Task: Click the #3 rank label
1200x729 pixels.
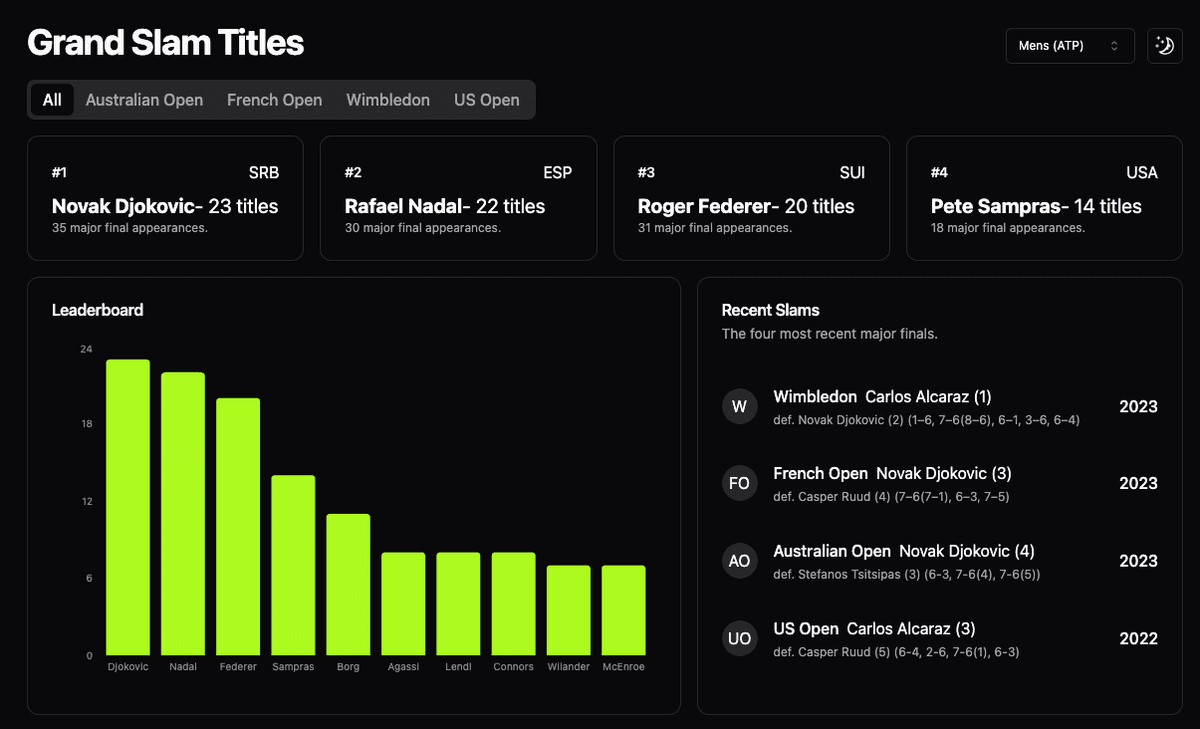Action: [646, 173]
